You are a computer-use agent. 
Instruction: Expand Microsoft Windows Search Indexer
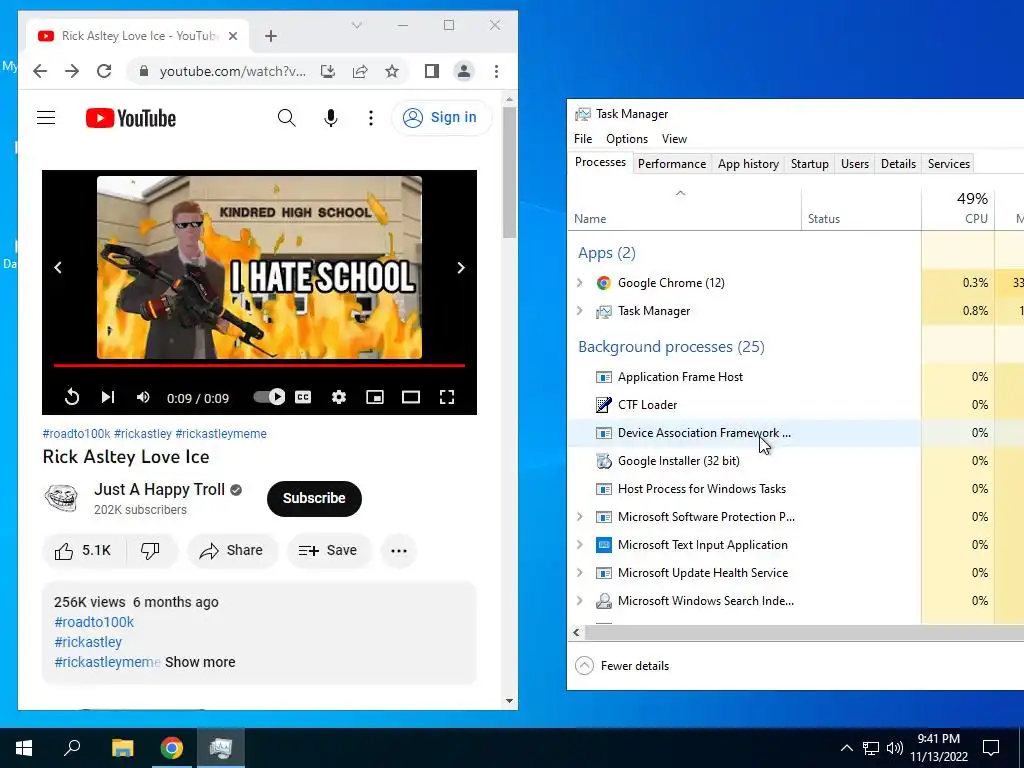(x=579, y=601)
